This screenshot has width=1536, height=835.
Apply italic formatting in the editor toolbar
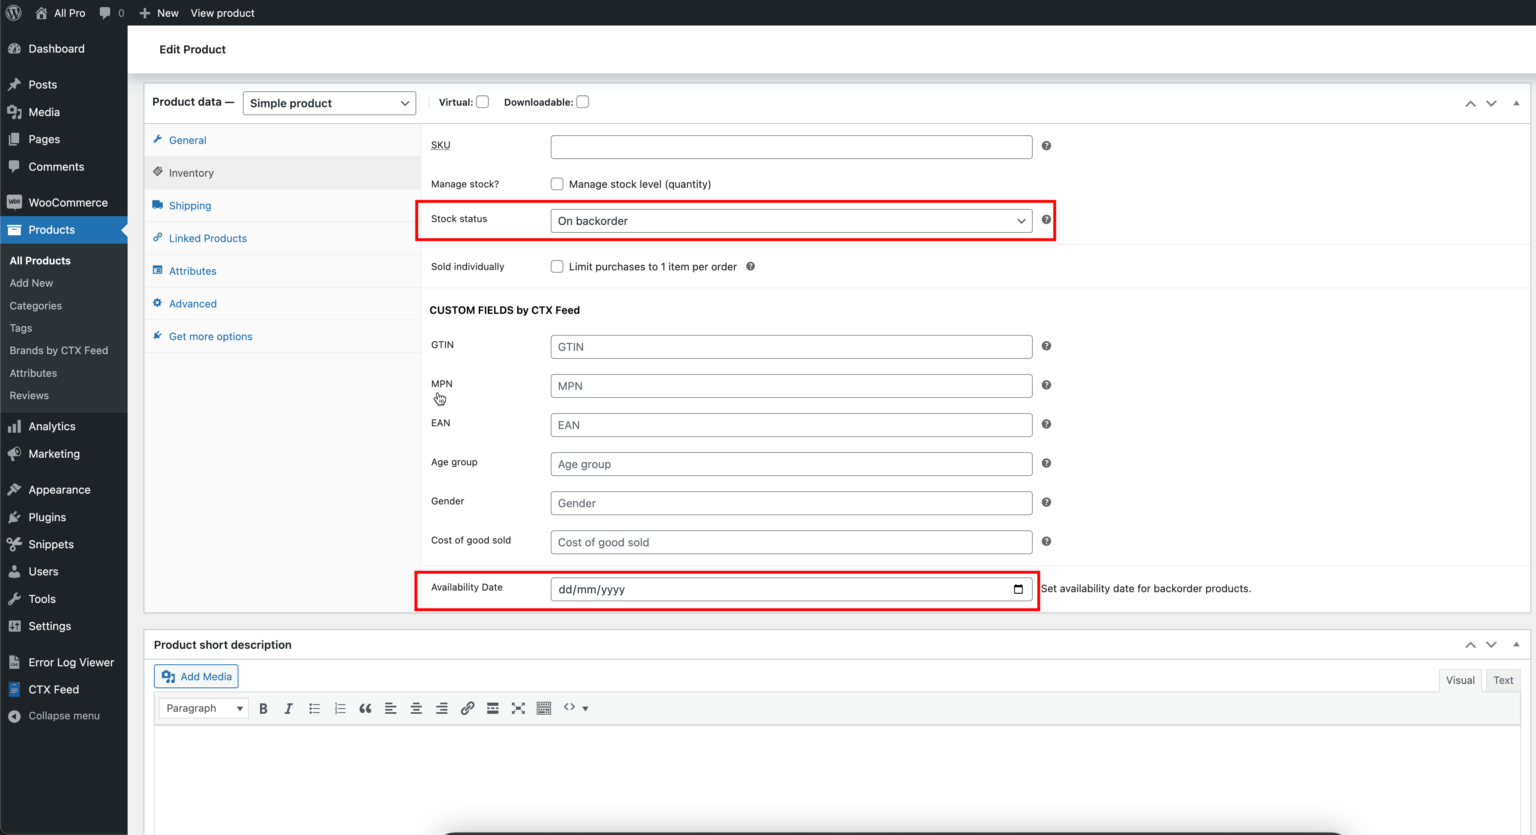tap(288, 708)
